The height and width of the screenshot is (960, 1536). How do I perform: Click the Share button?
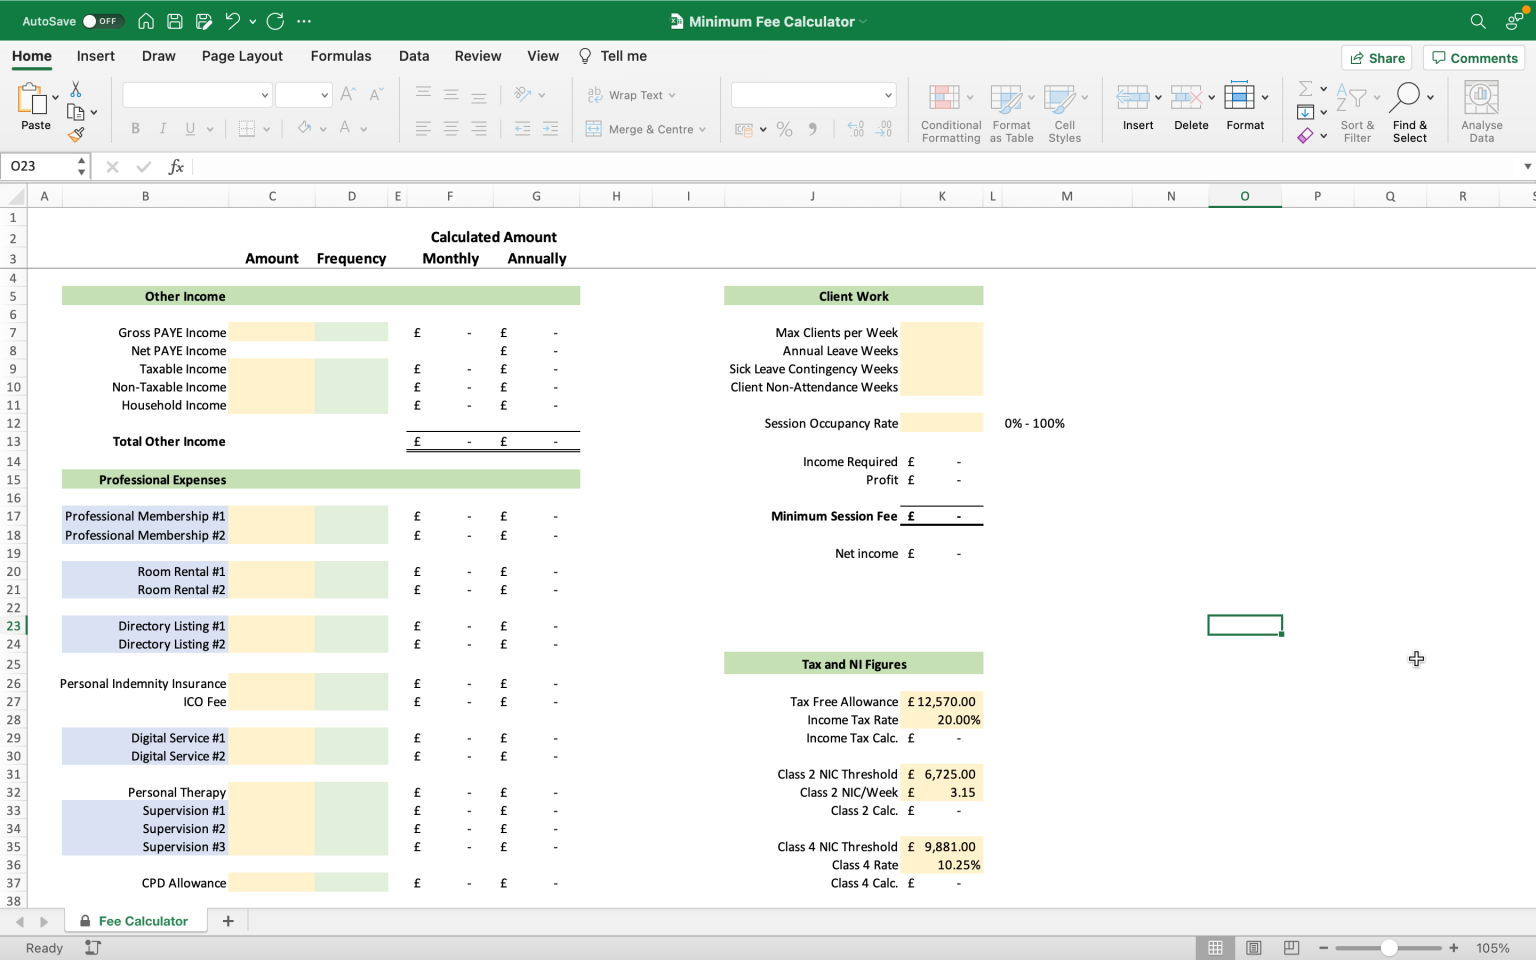pos(1376,58)
